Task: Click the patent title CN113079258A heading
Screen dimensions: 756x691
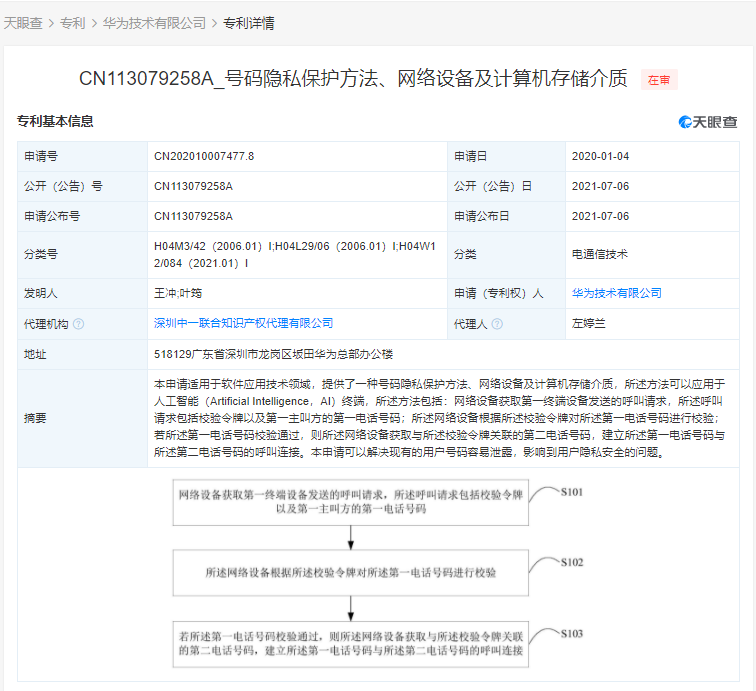Action: click(353, 79)
